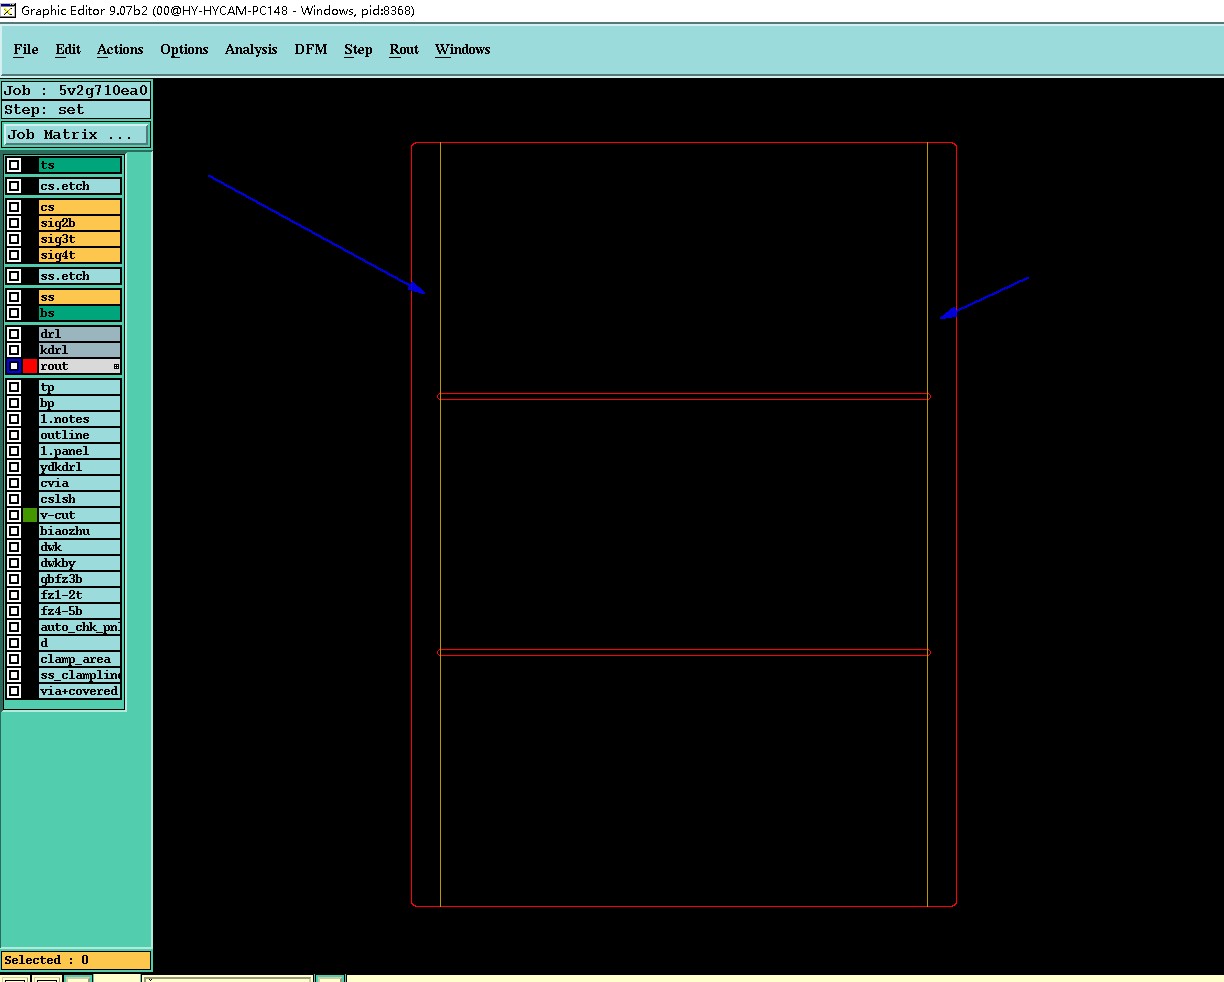Toggle the sig4t layer checkbox
Image resolution: width=1224 pixels, height=982 pixels.
click(14, 255)
